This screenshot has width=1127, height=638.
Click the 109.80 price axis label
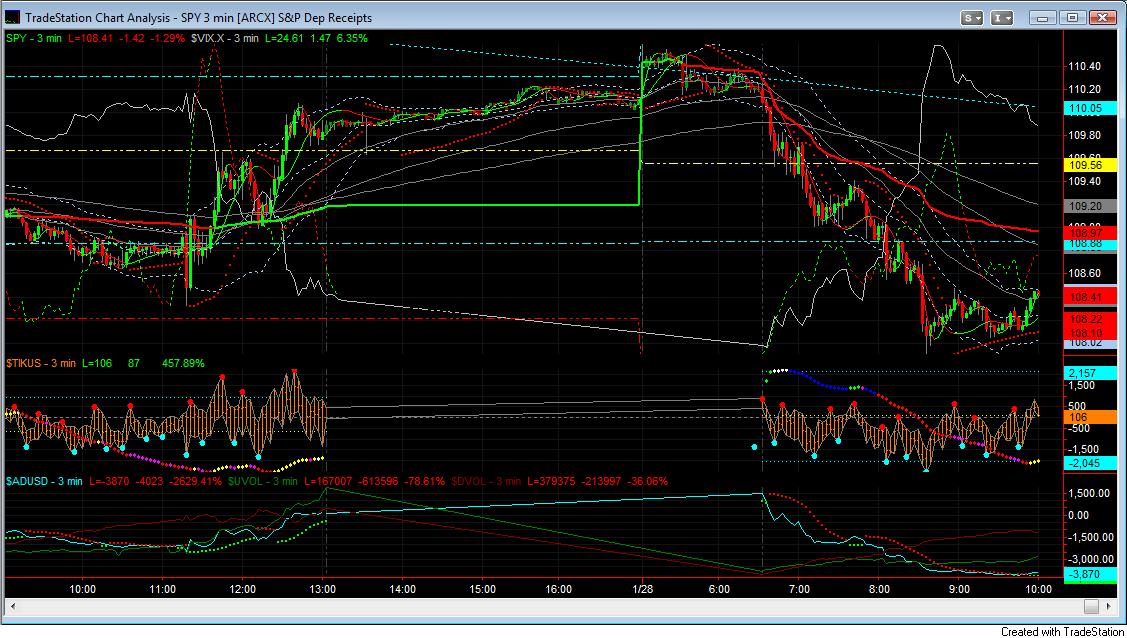coord(1085,135)
